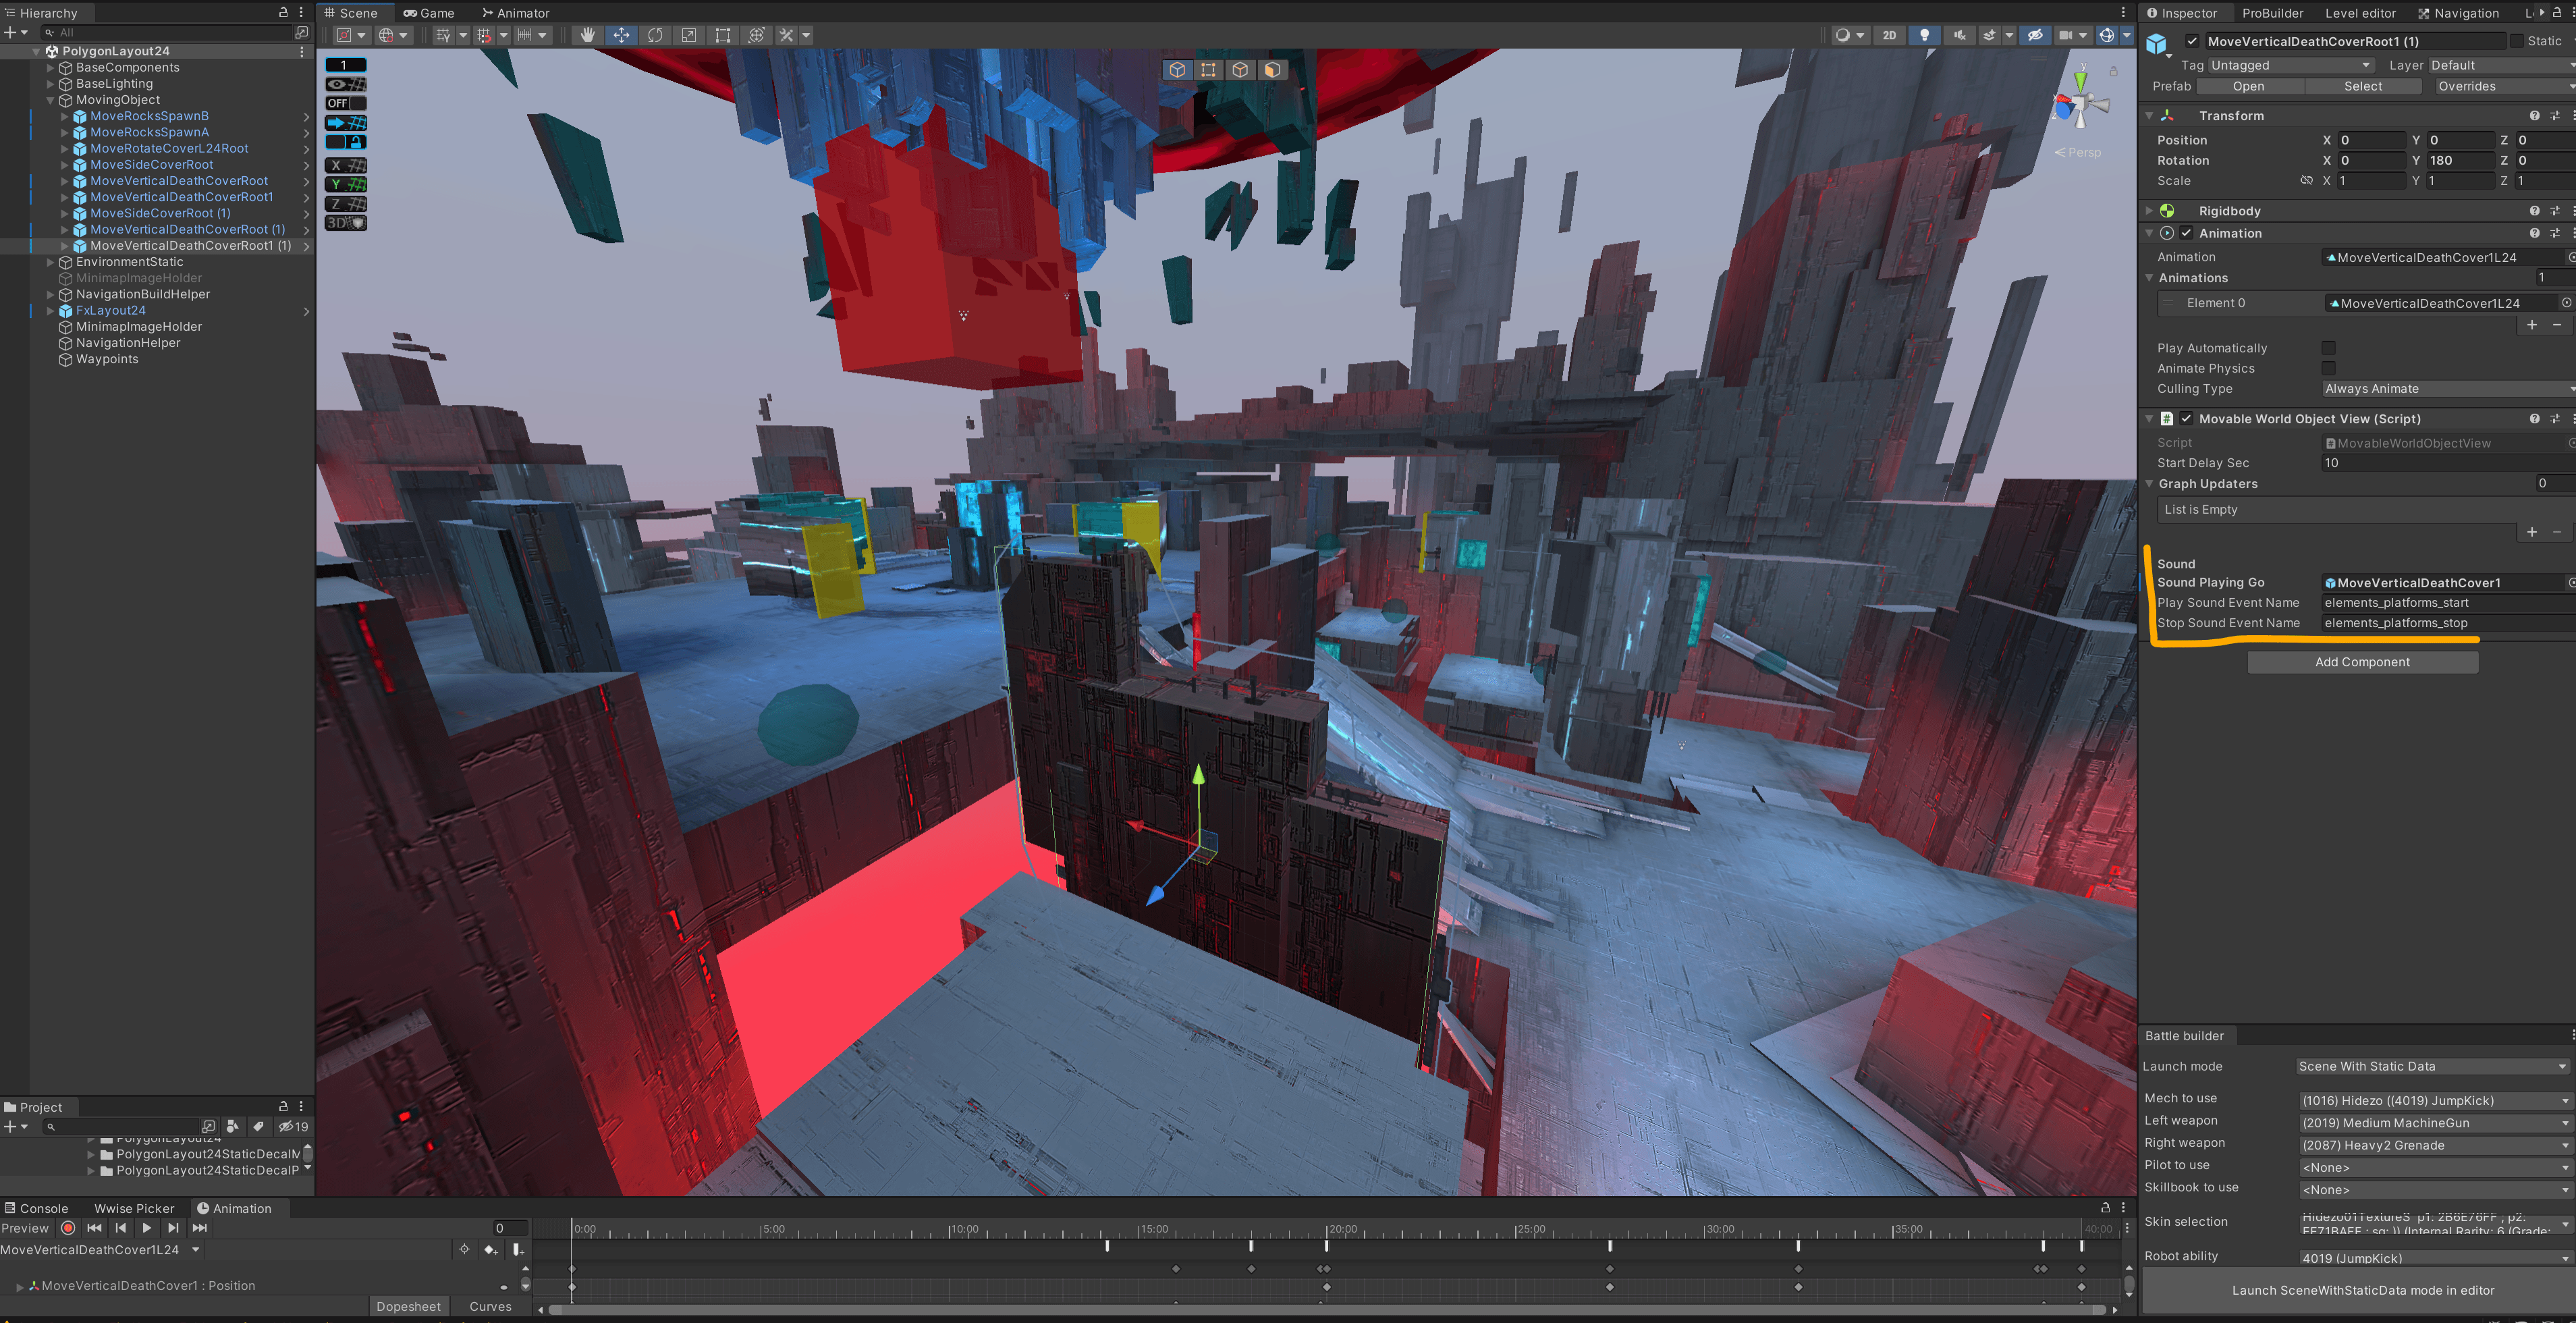
Task: Select ProBuilder Face selection mode
Action: coord(1272,70)
